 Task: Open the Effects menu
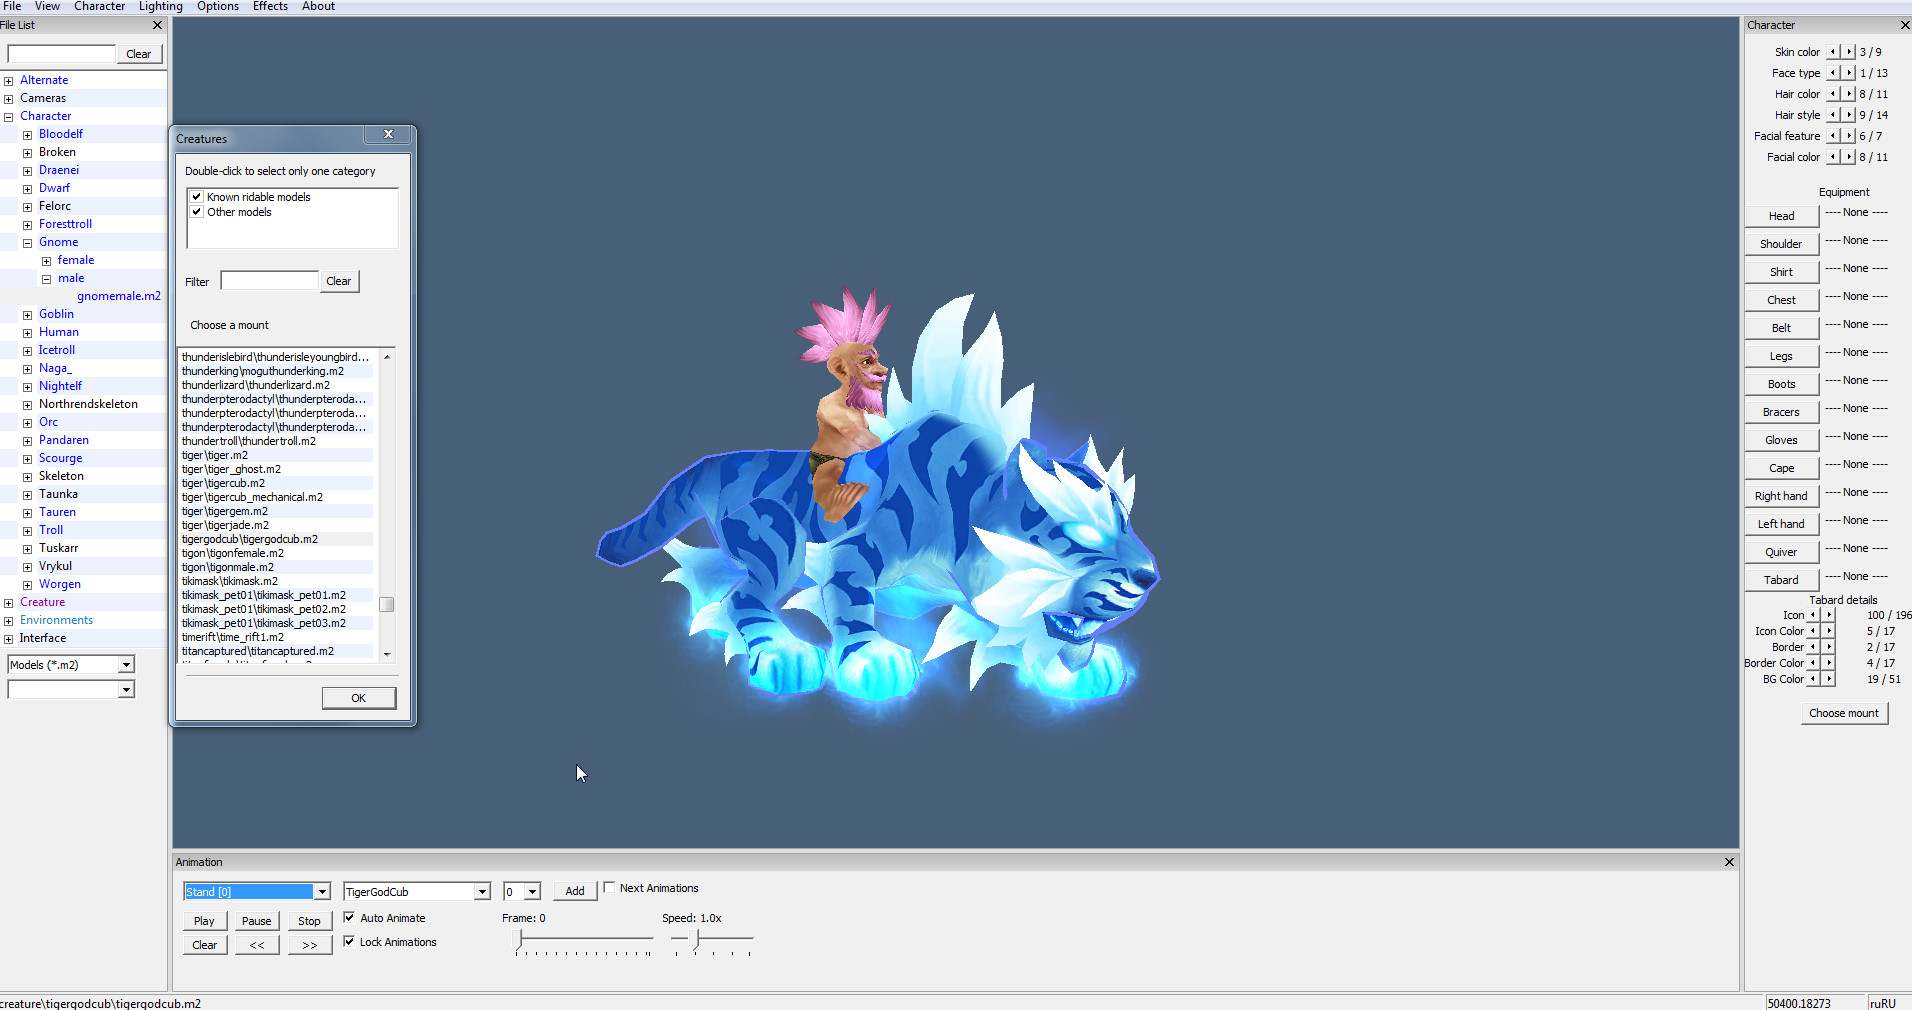click(x=270, y=6)
